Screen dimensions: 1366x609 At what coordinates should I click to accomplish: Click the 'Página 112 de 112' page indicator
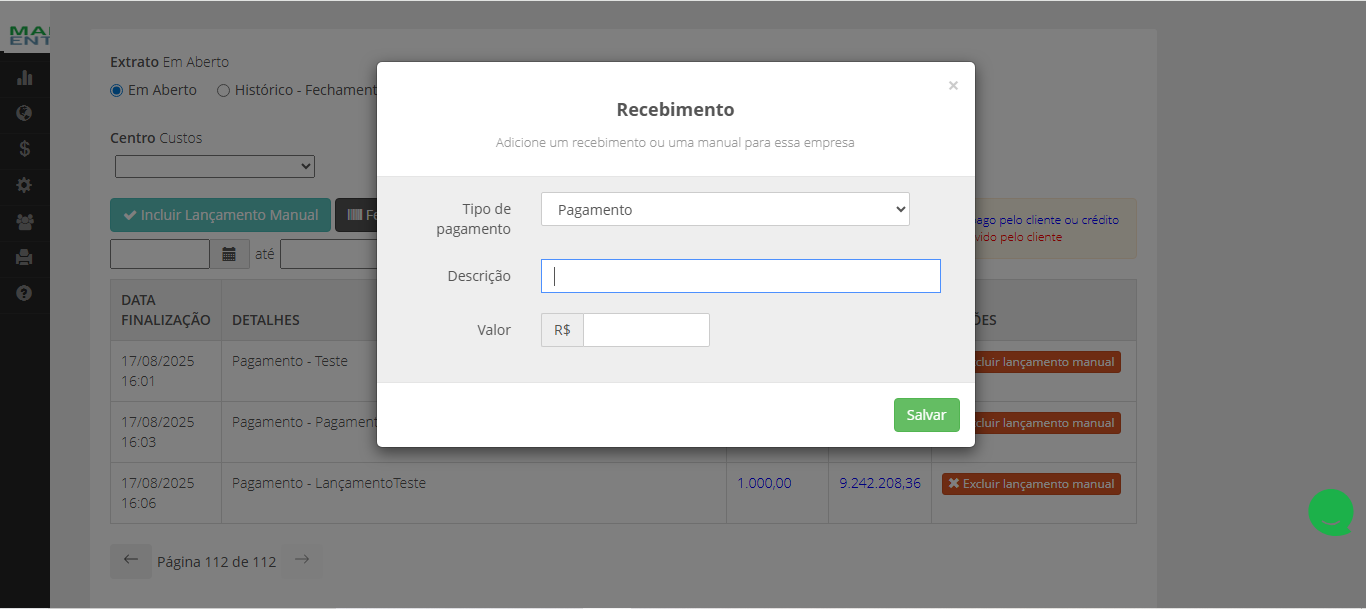pos(216,562)
